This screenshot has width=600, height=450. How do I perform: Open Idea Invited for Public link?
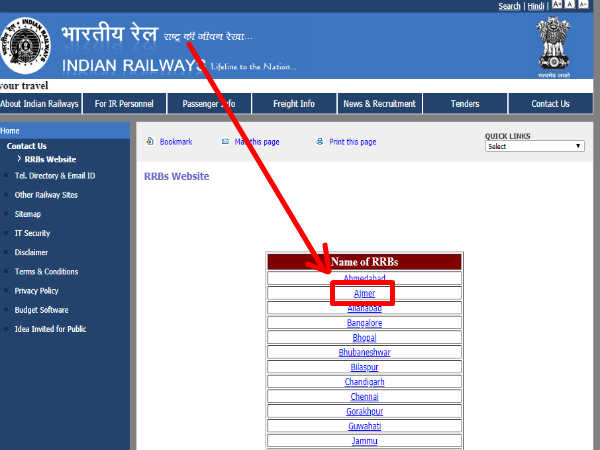tap(50, 329)
